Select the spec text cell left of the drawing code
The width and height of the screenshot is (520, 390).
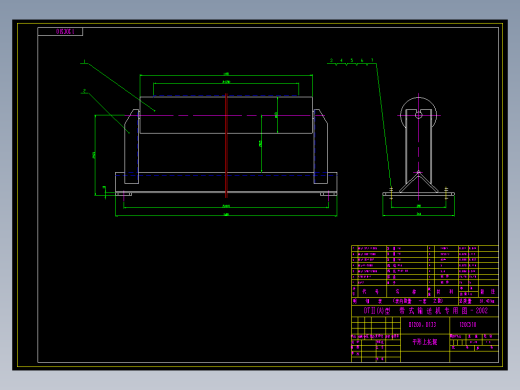pos(425,325)
